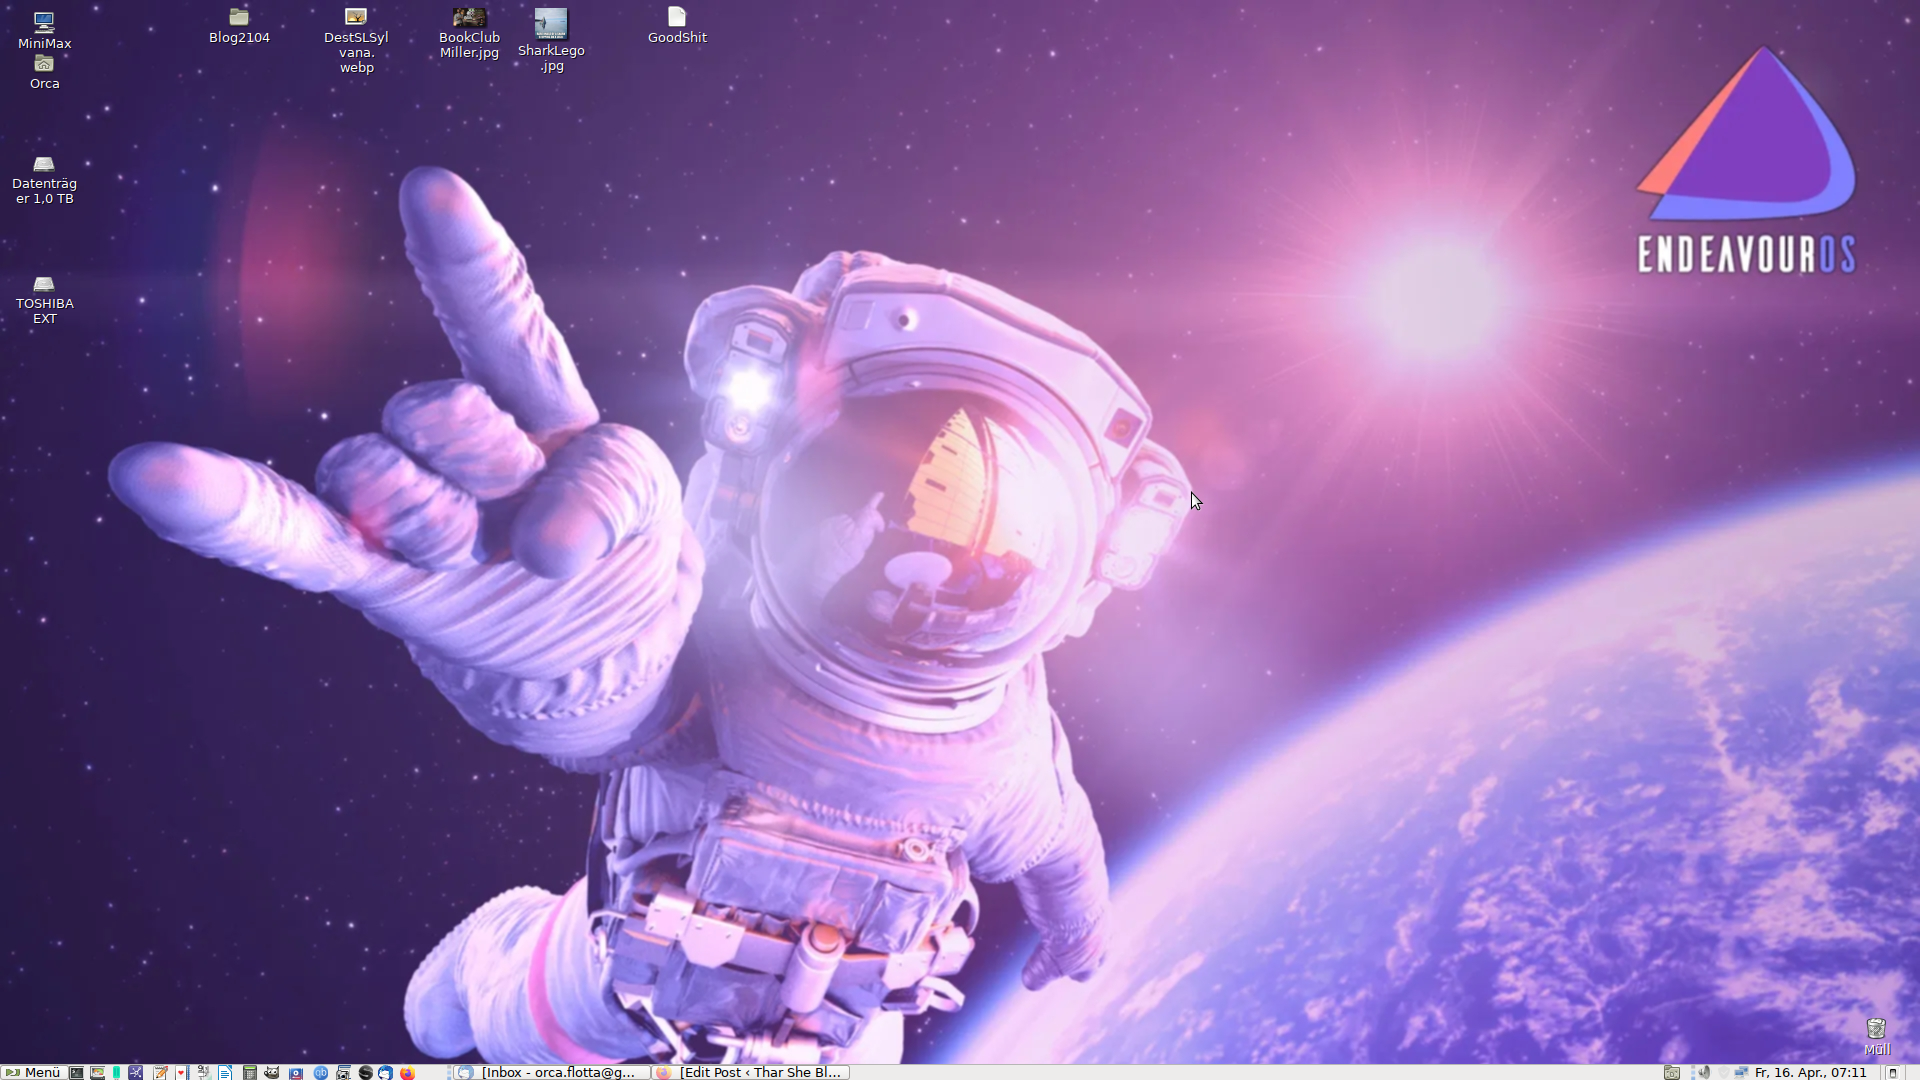Open the file-tools launcher beside Writer icon

click(x=204, y=1072)
